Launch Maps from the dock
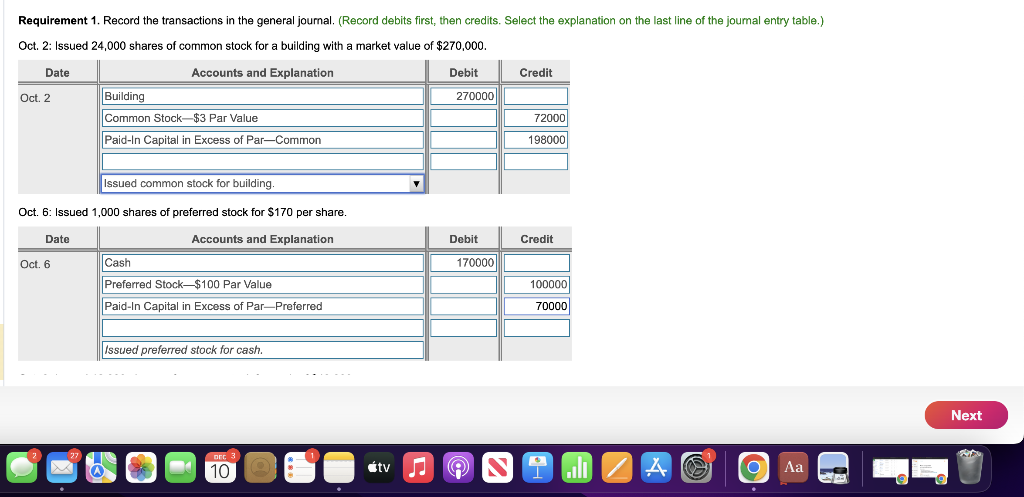 (101, 468)
